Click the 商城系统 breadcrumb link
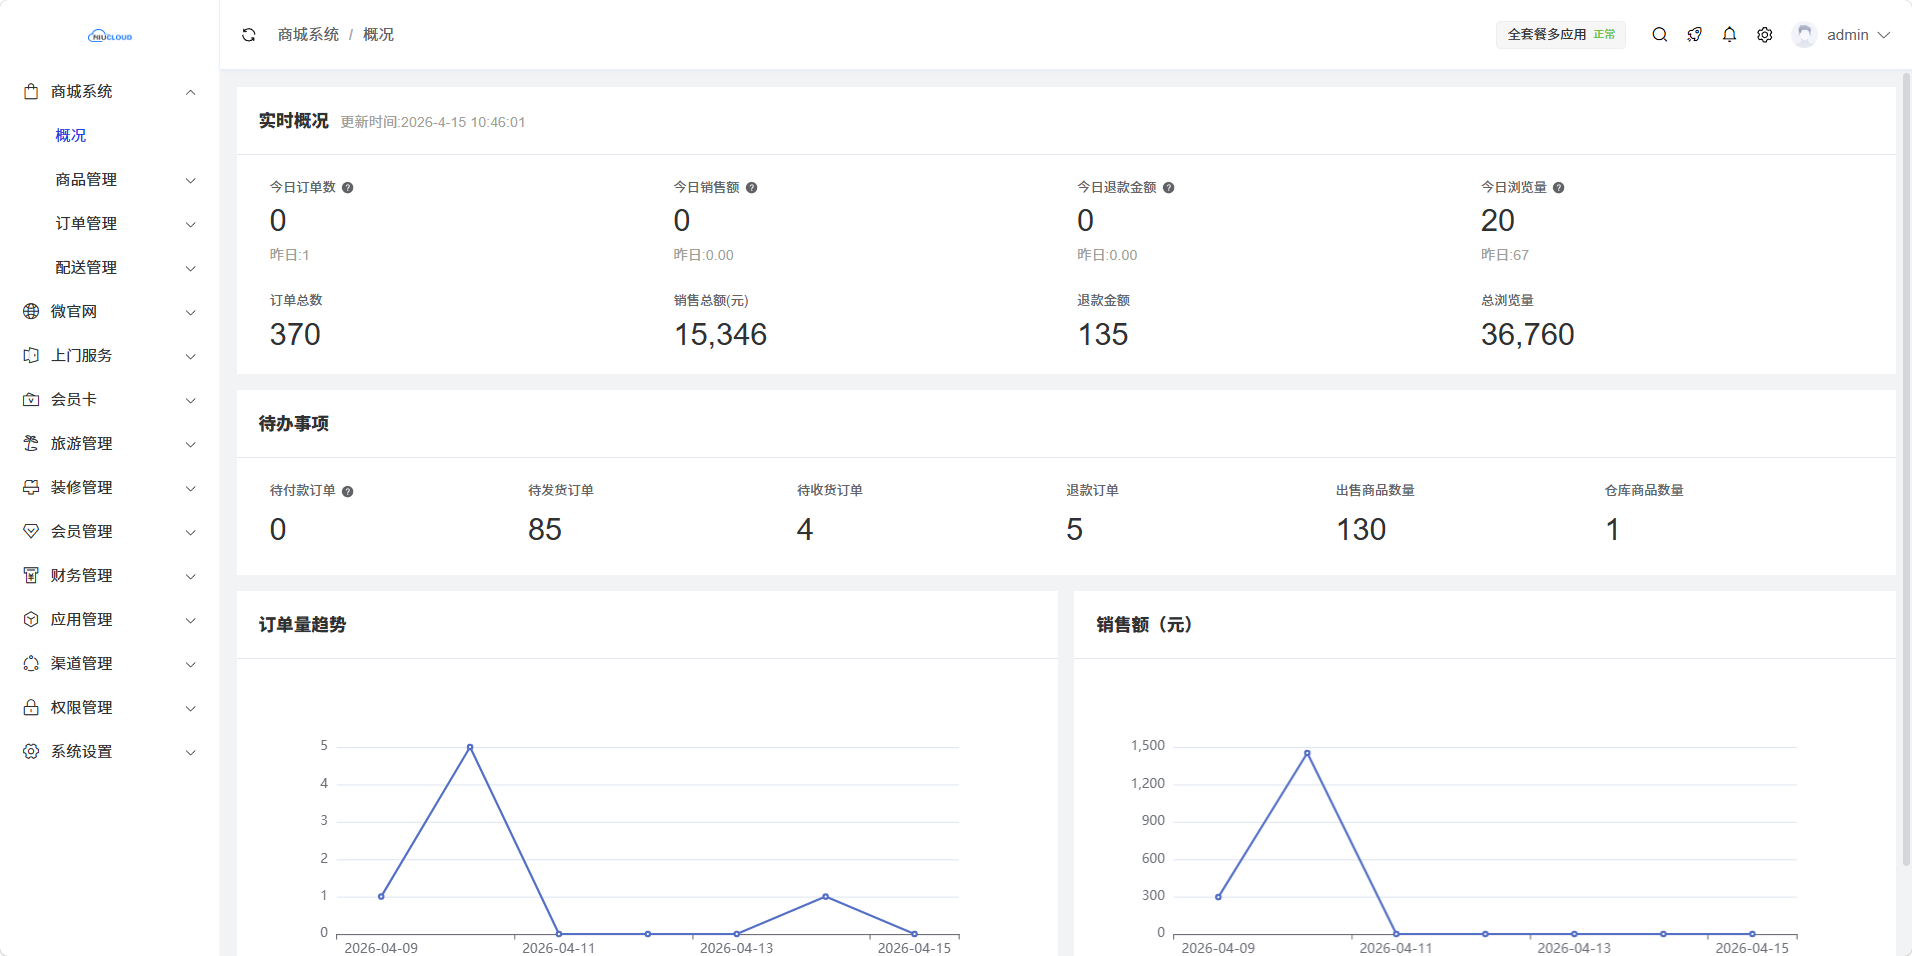 click(308, 35)
